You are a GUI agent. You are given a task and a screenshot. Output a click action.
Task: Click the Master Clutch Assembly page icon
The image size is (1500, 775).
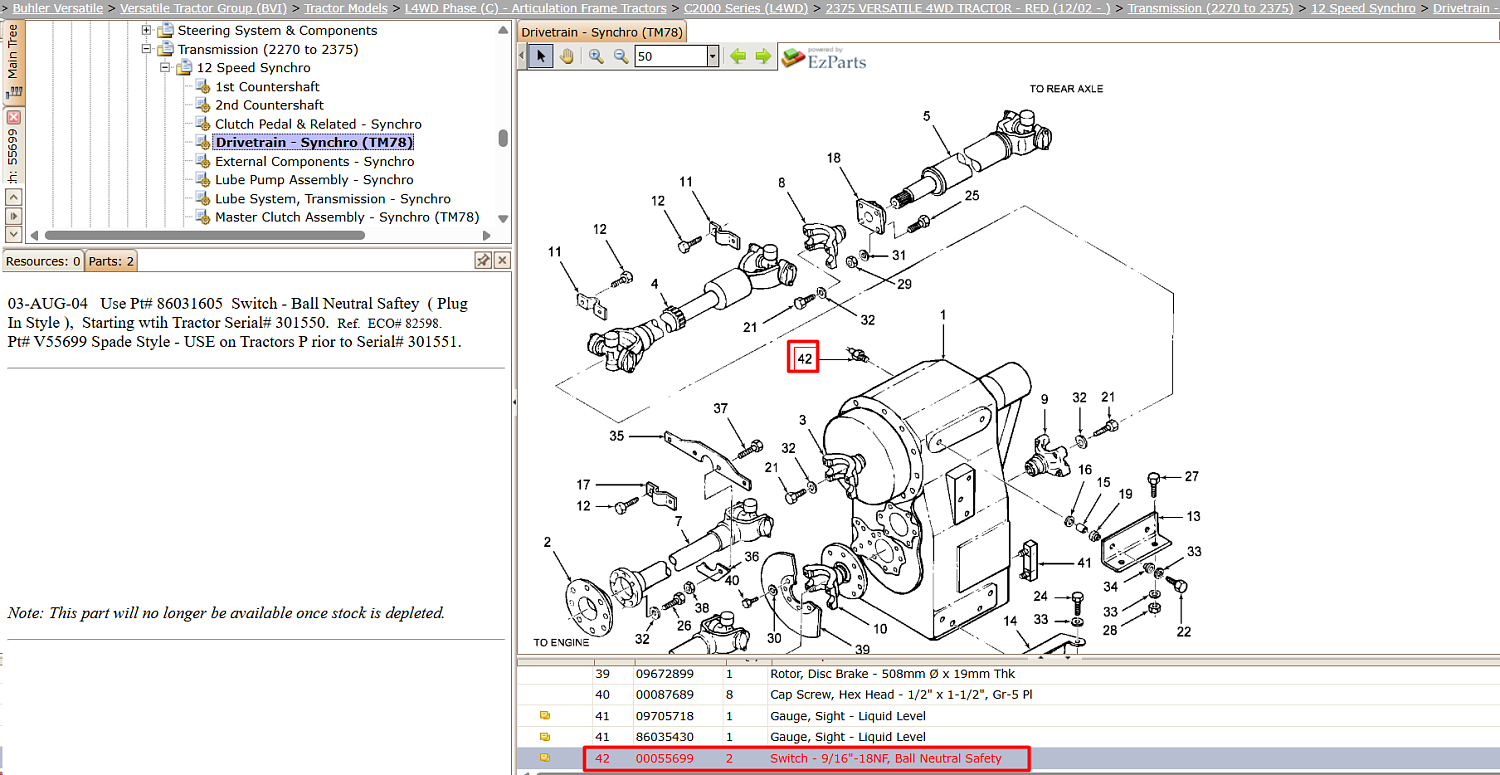click(203, 217)
